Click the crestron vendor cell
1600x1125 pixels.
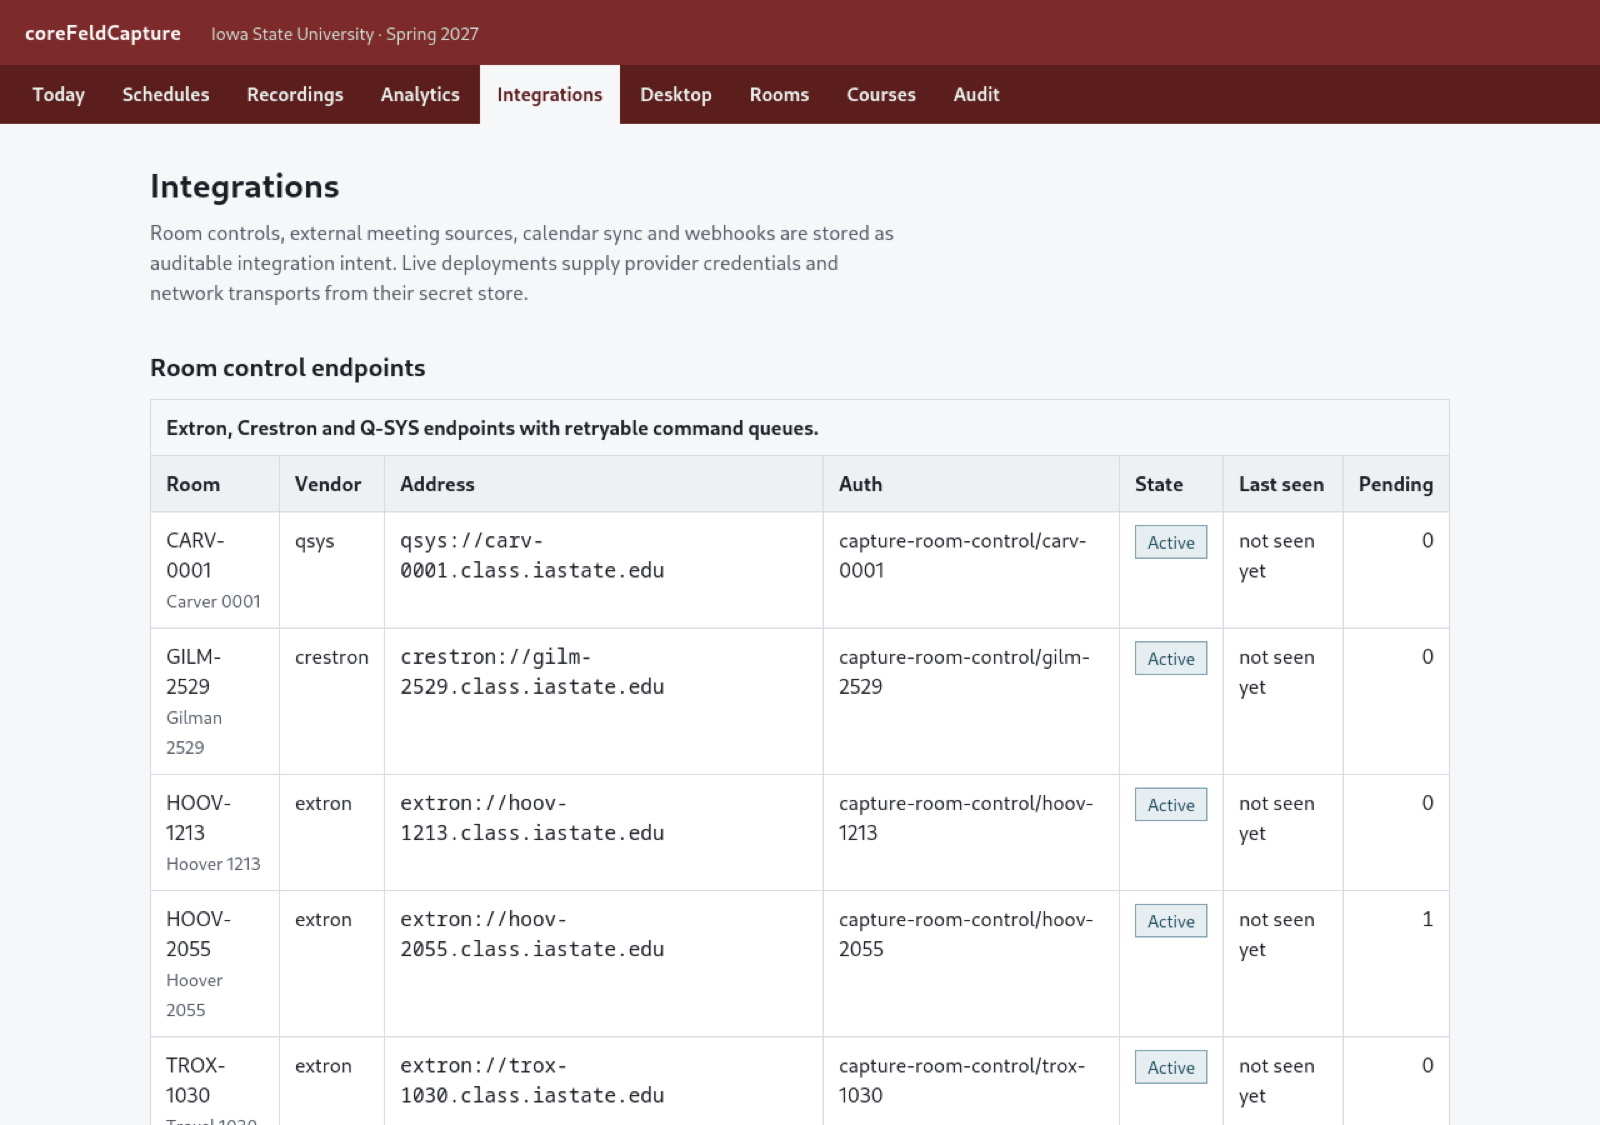pyautogui.click(x=332, y=702)
